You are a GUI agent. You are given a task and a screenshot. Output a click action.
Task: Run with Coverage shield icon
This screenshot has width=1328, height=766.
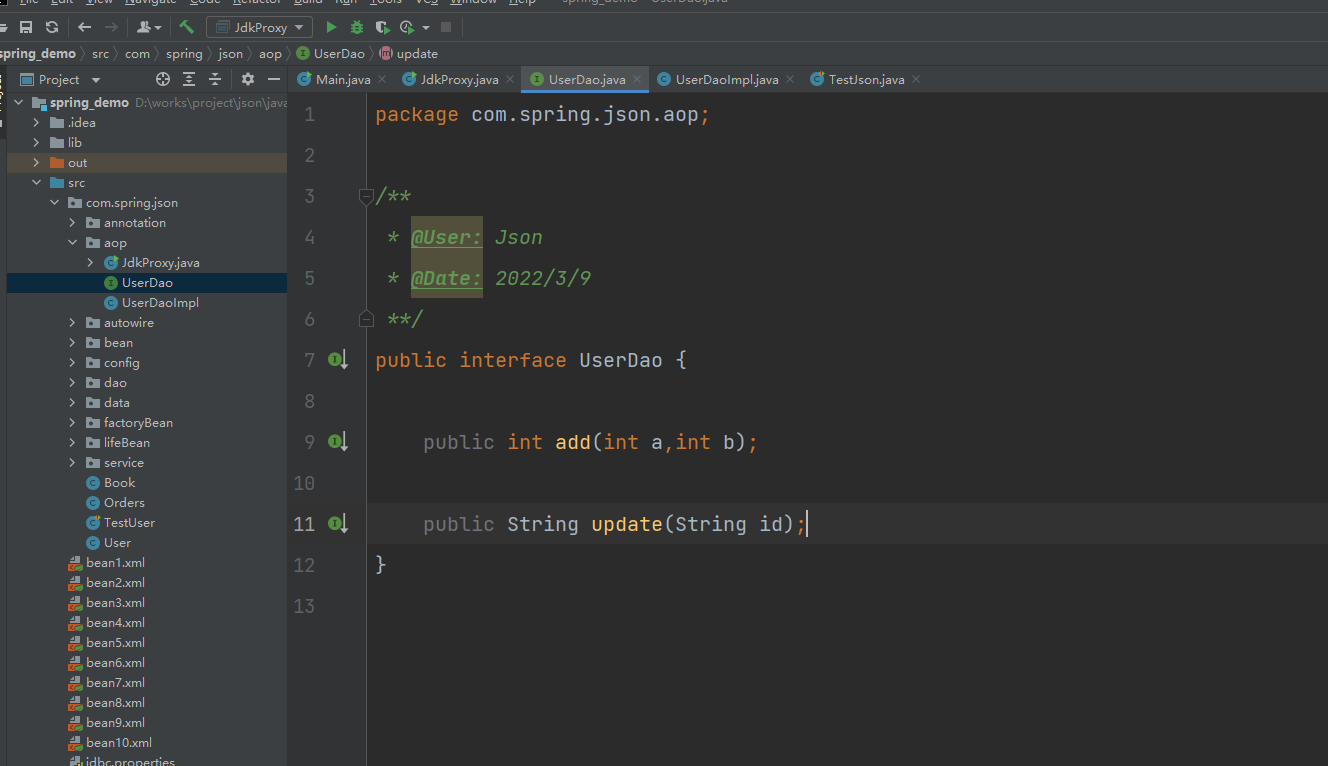[382, 27]
